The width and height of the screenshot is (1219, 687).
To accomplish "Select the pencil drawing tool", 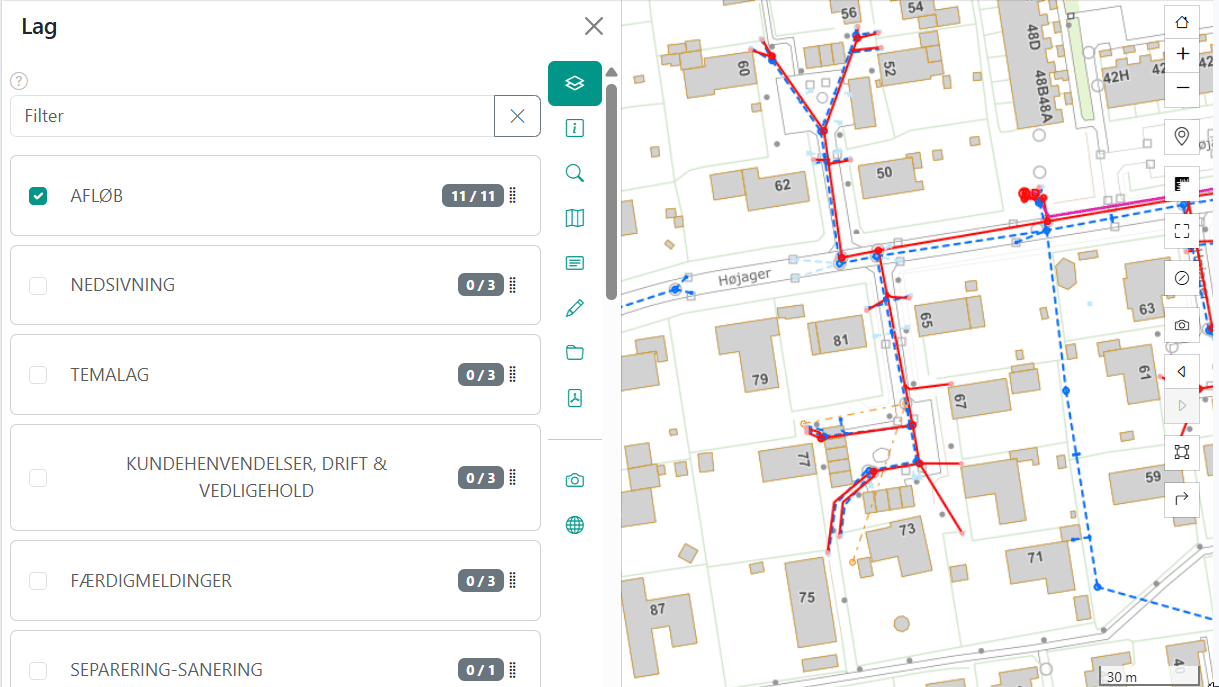I will 575,308.
